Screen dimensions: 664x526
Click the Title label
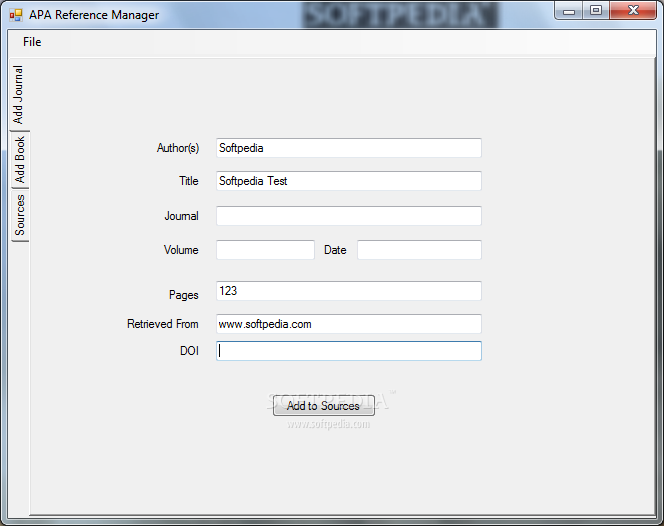pos(188,181)
